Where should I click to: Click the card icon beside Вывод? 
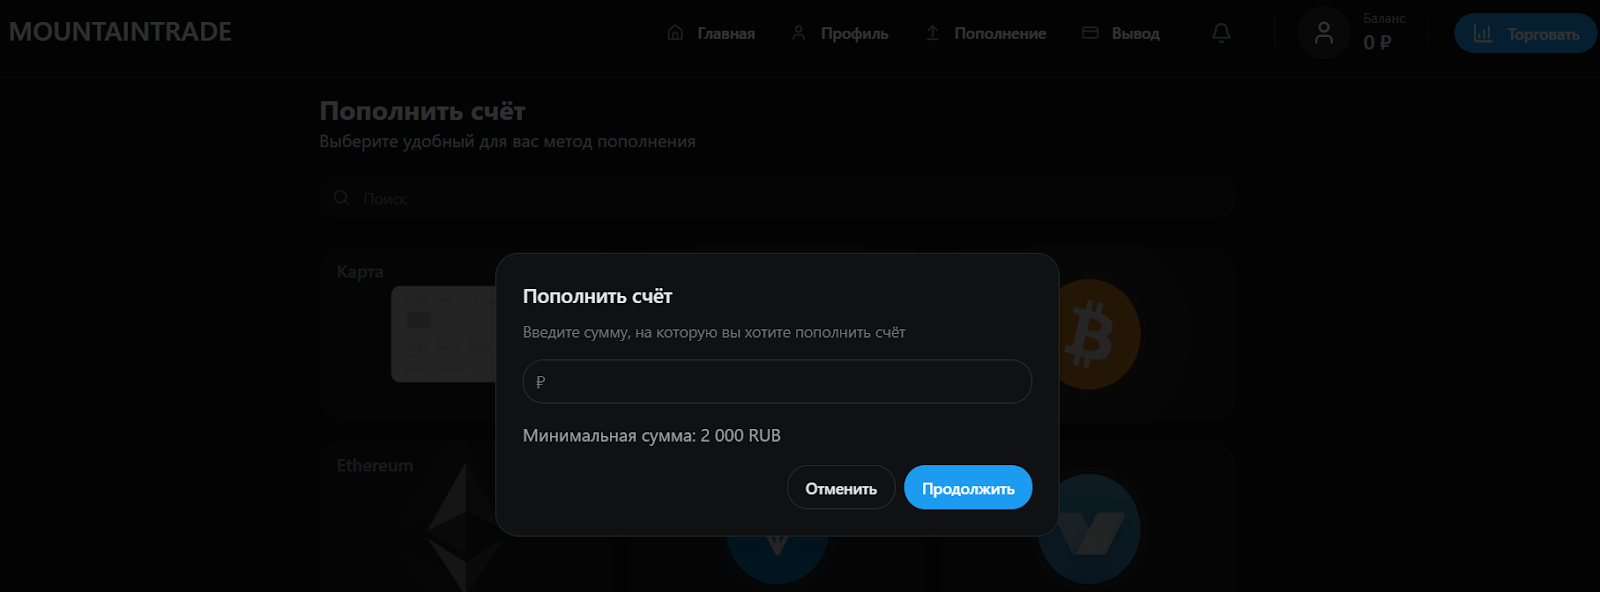point(1090,33)
